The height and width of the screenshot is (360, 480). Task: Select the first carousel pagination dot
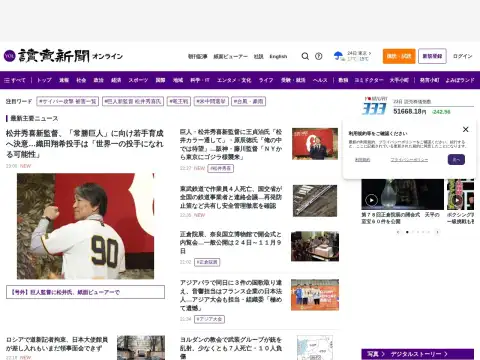pyautogui.click(x=407, y=232)
